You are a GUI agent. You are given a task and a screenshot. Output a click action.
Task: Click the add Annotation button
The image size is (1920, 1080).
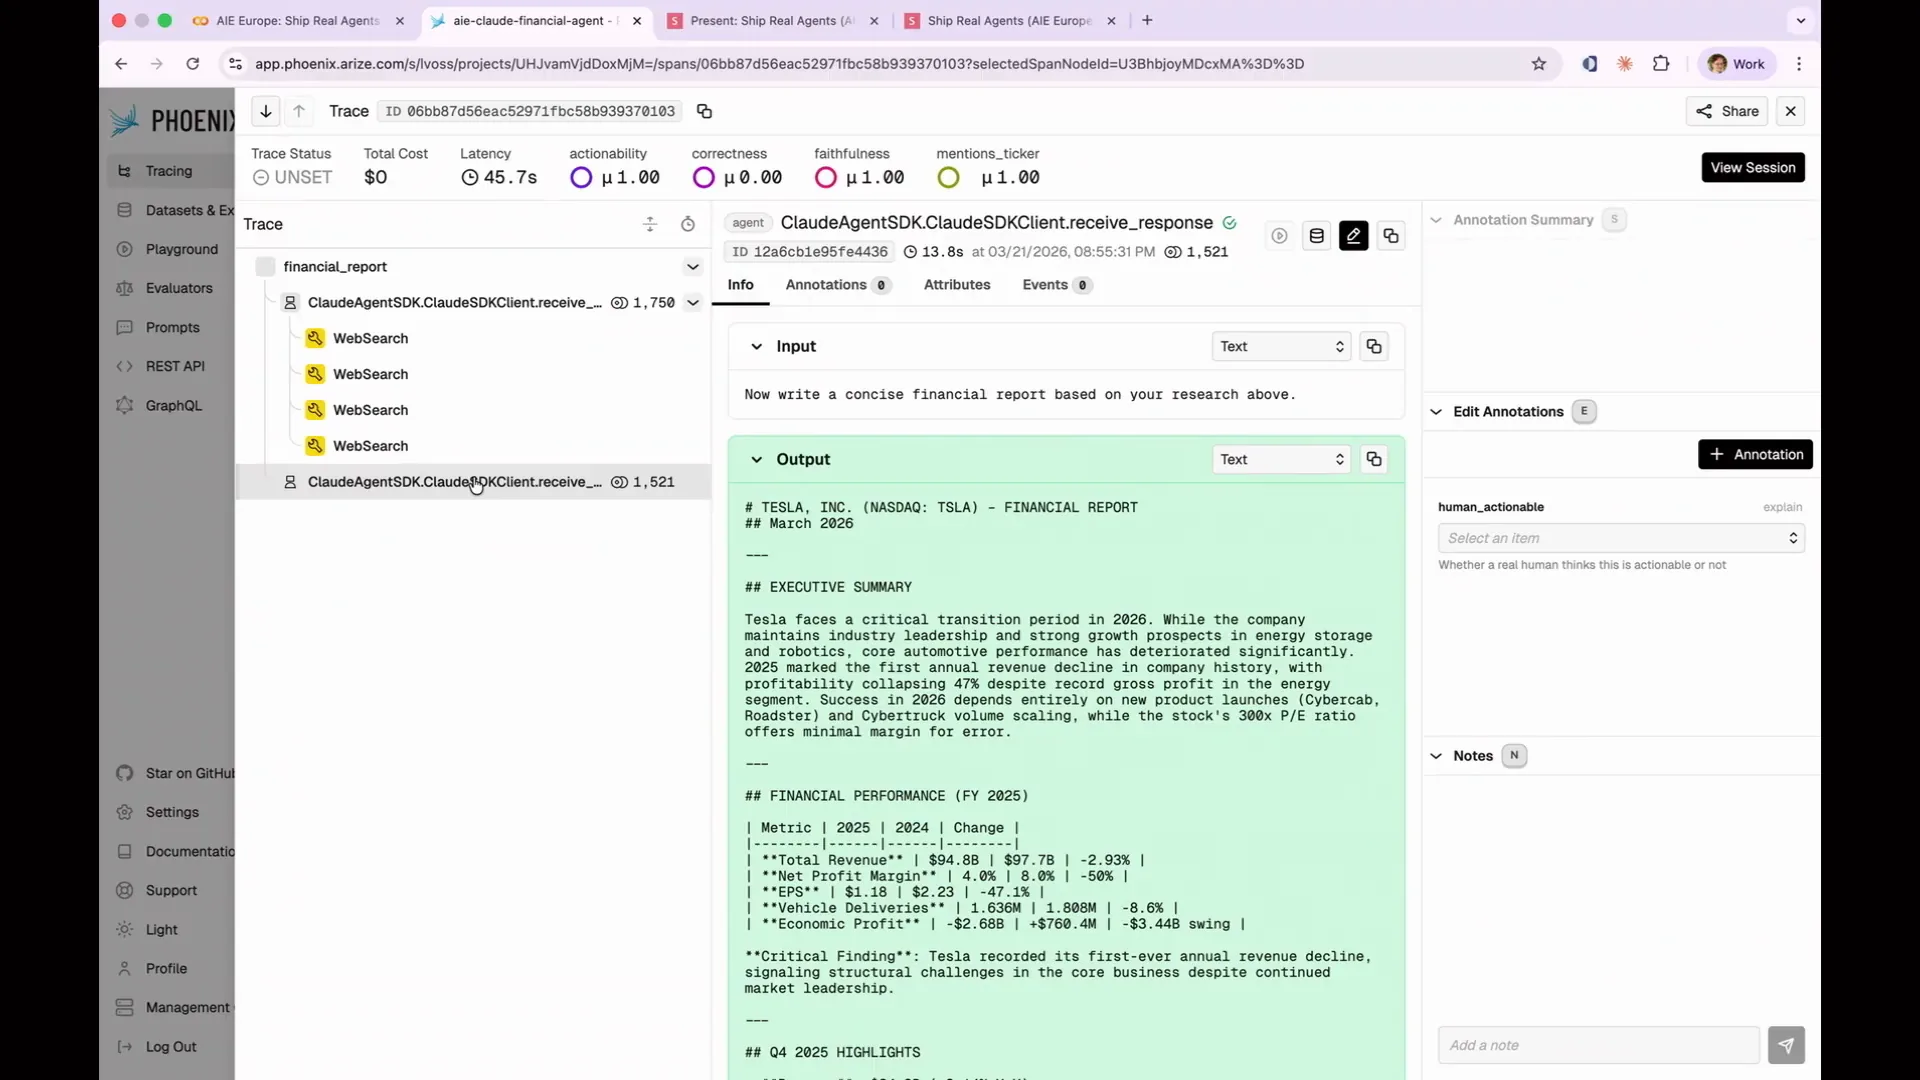tap(1755, 455)
